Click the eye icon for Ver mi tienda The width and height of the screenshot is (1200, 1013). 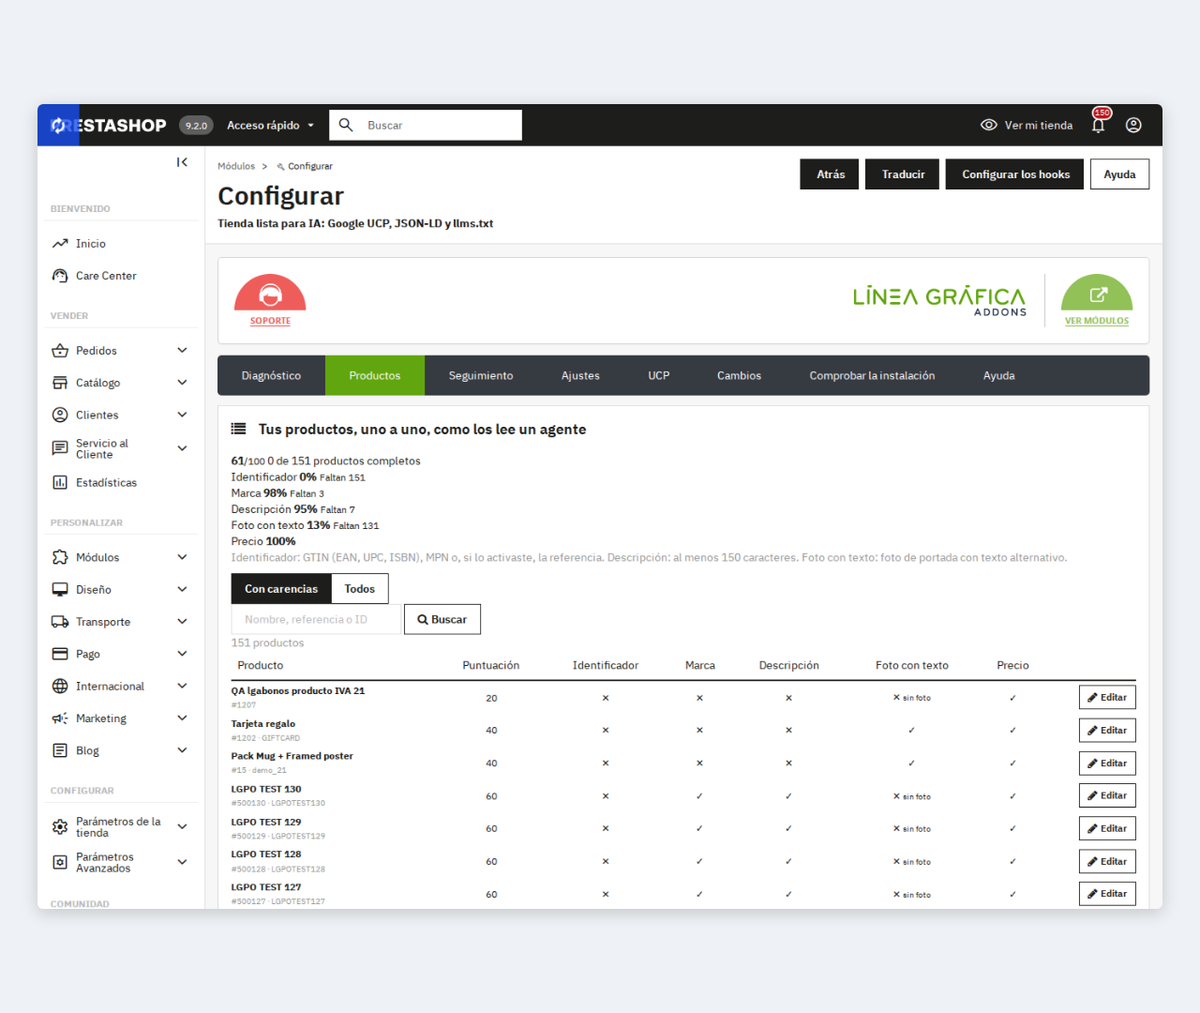click(x=989, y=125)
